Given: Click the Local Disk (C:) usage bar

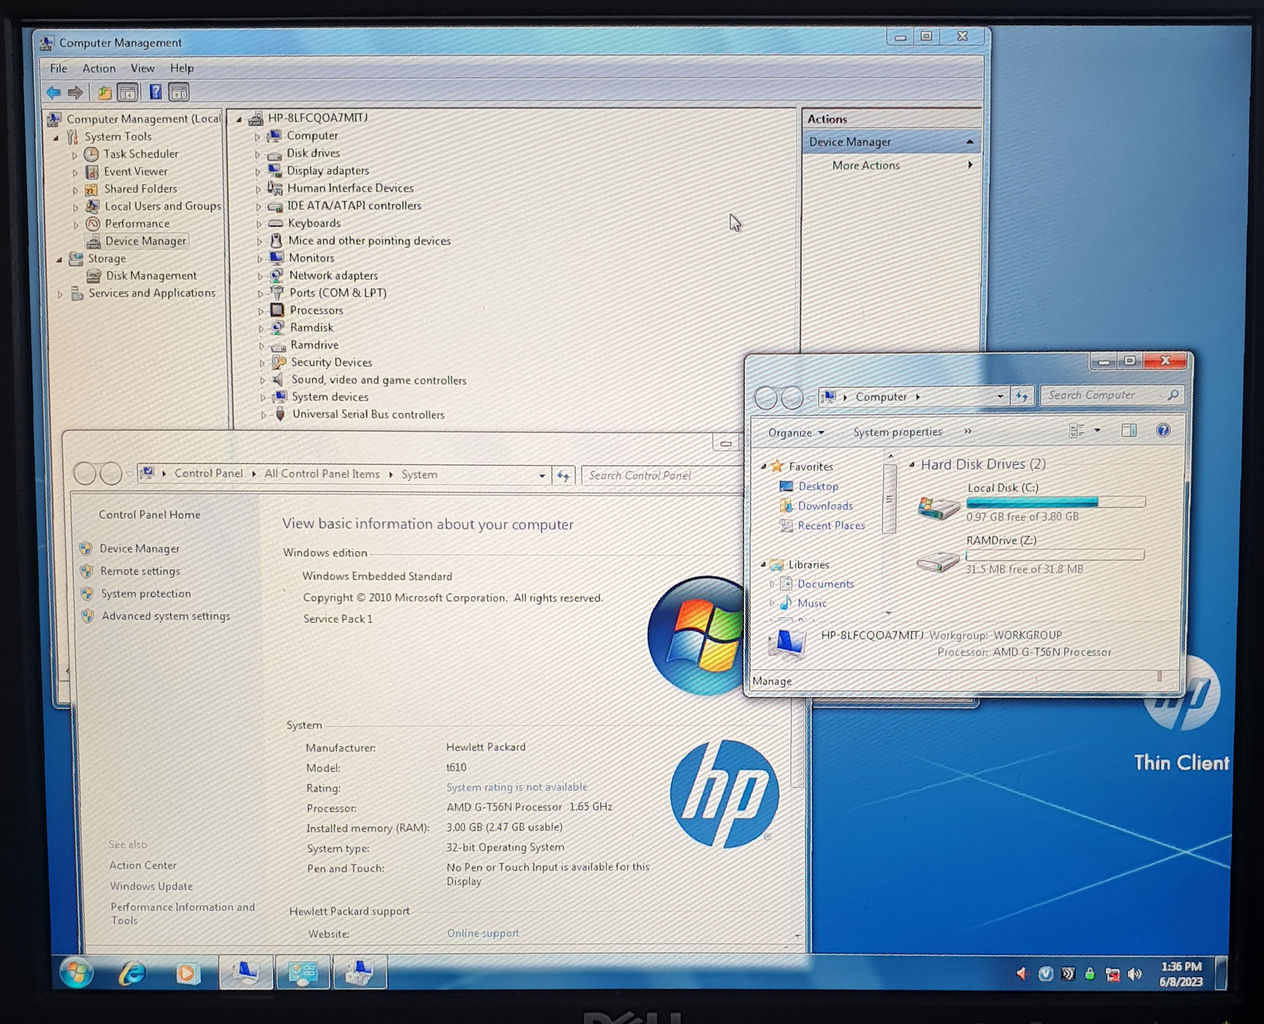Looking at the screenshot, I should [1055, 502].
